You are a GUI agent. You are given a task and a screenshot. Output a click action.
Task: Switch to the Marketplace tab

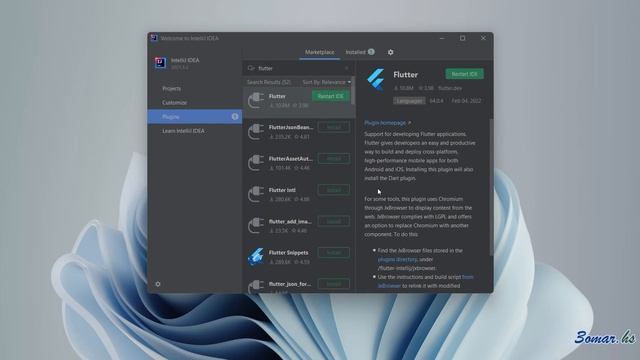tap(320, 52)
